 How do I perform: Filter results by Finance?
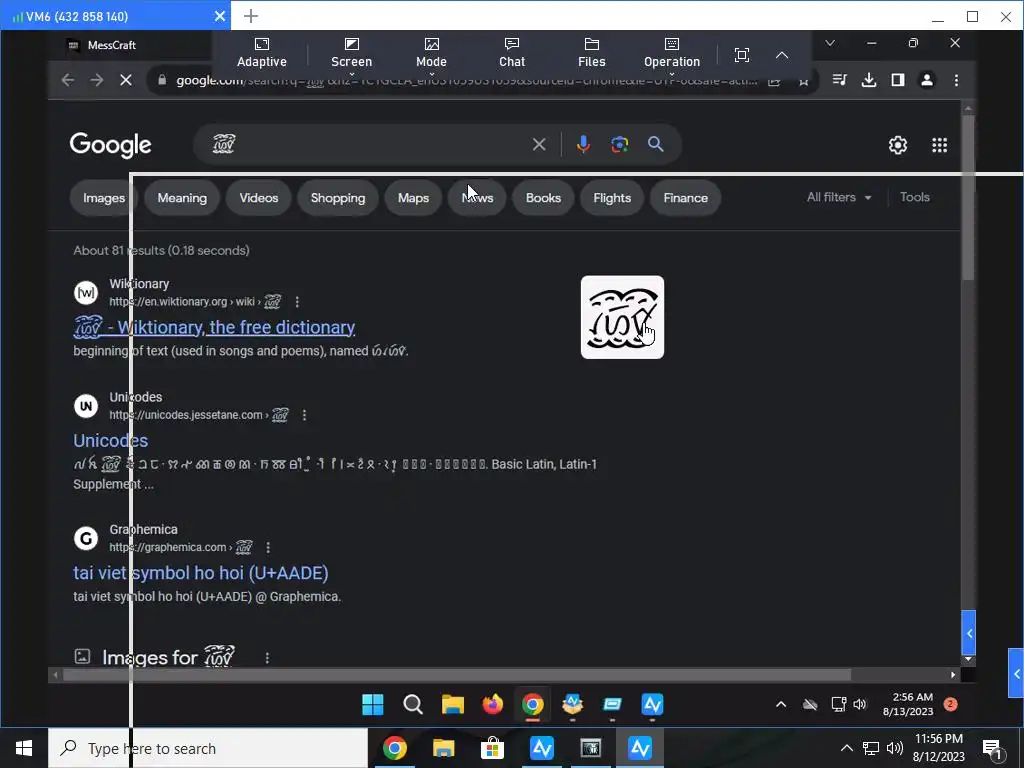686,198
